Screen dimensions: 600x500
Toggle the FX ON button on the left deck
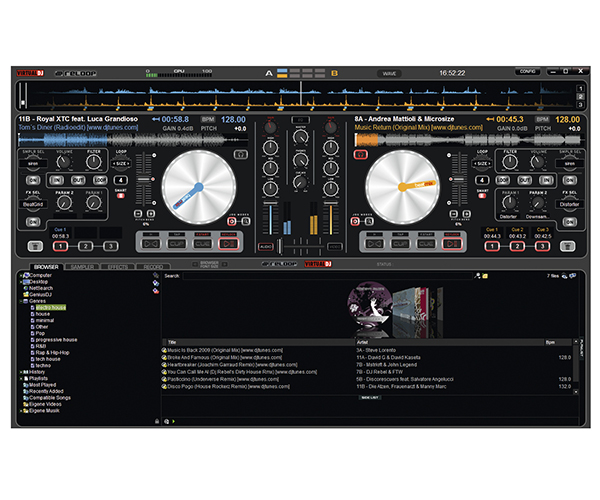(x=33, y=222)
